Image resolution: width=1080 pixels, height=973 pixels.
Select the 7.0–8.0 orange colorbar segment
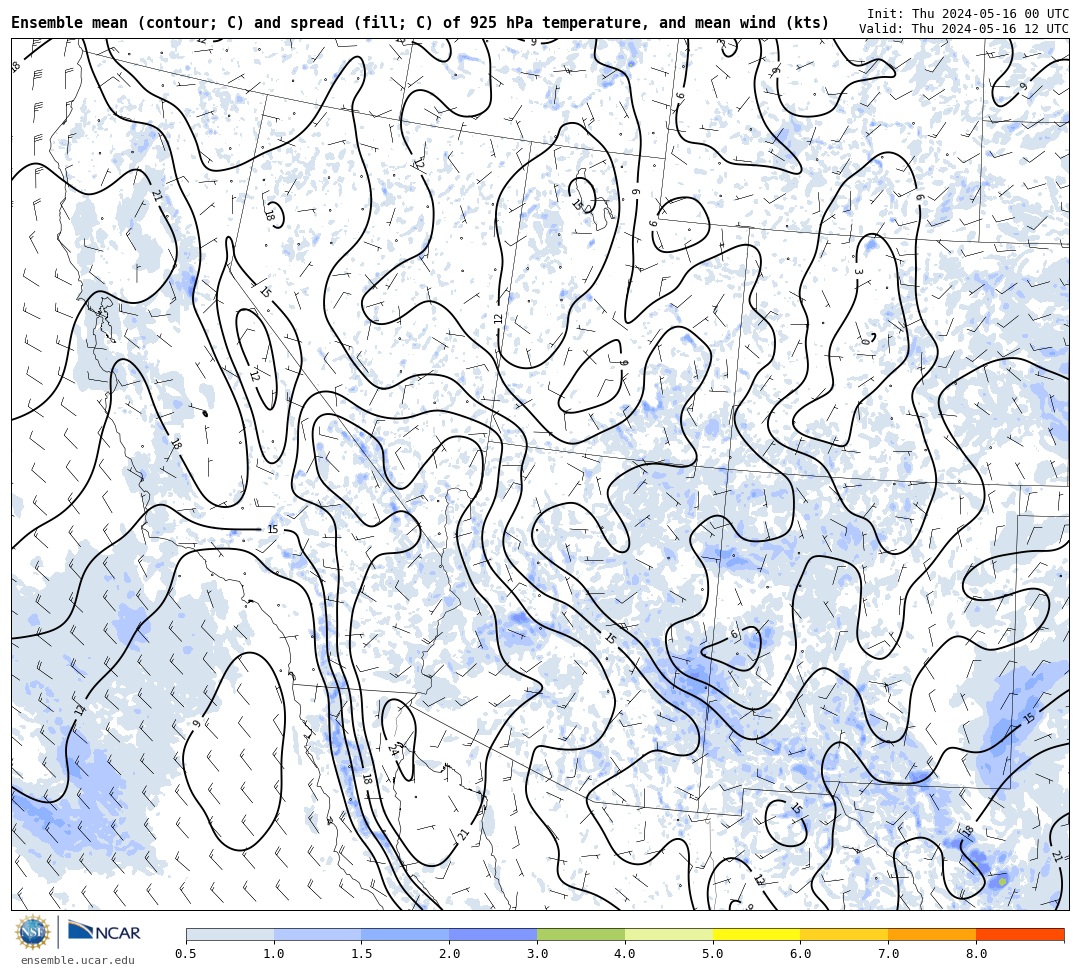933,934
